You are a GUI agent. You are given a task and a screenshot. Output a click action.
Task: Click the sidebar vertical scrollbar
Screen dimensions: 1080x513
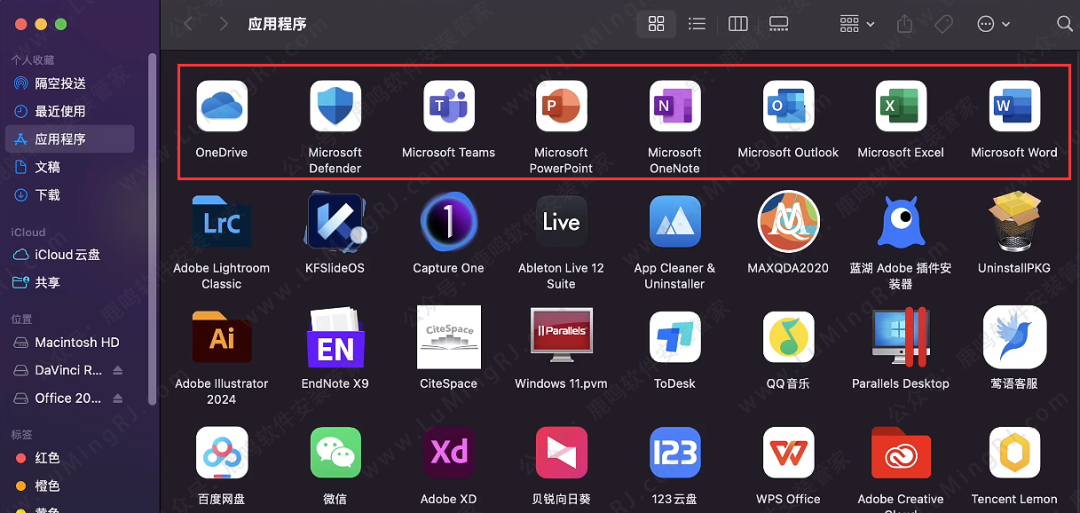point(152,229)
